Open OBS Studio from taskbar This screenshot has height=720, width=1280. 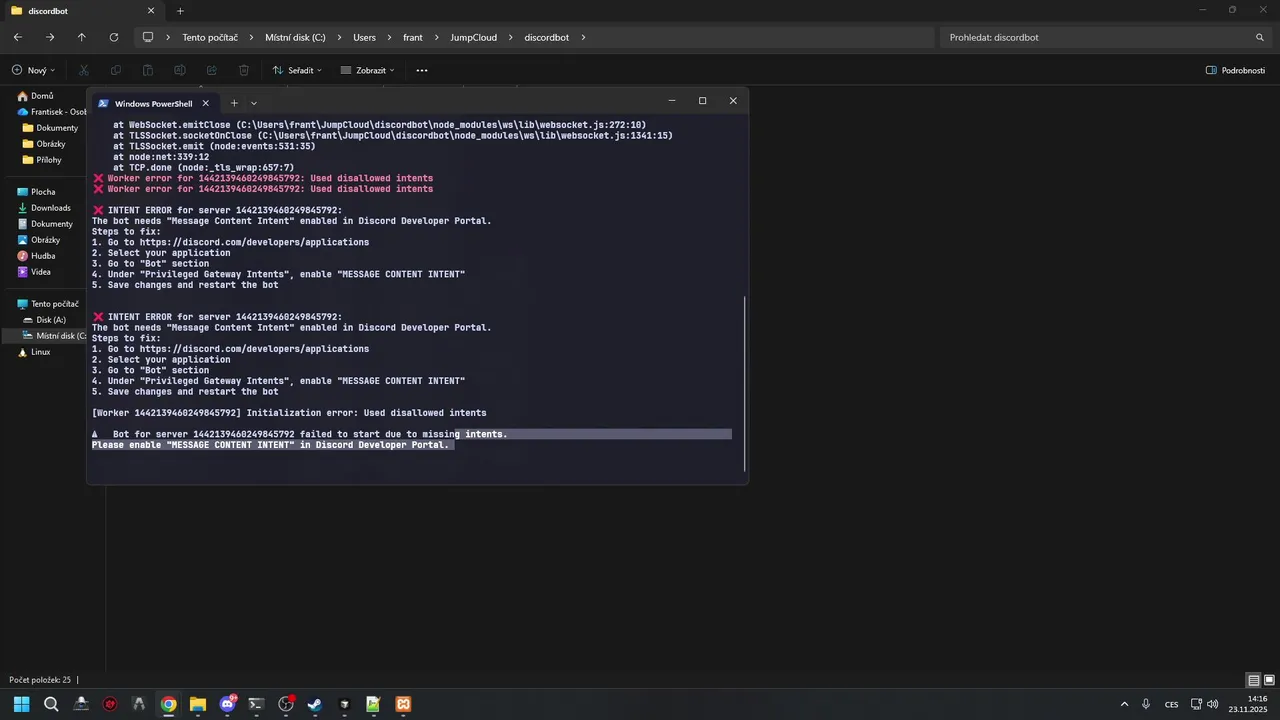point(286,704)
